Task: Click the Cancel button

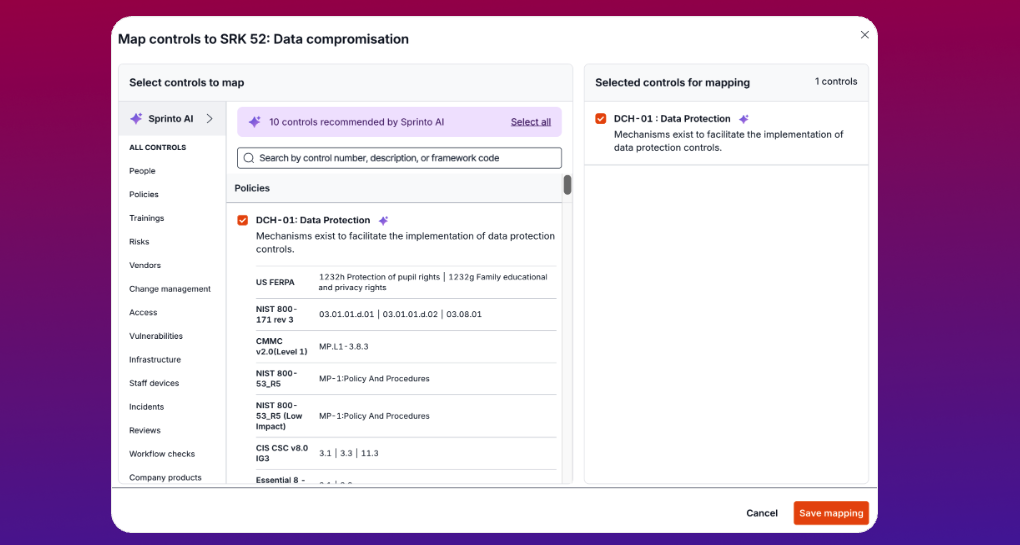Action: [x=761, y=513]
